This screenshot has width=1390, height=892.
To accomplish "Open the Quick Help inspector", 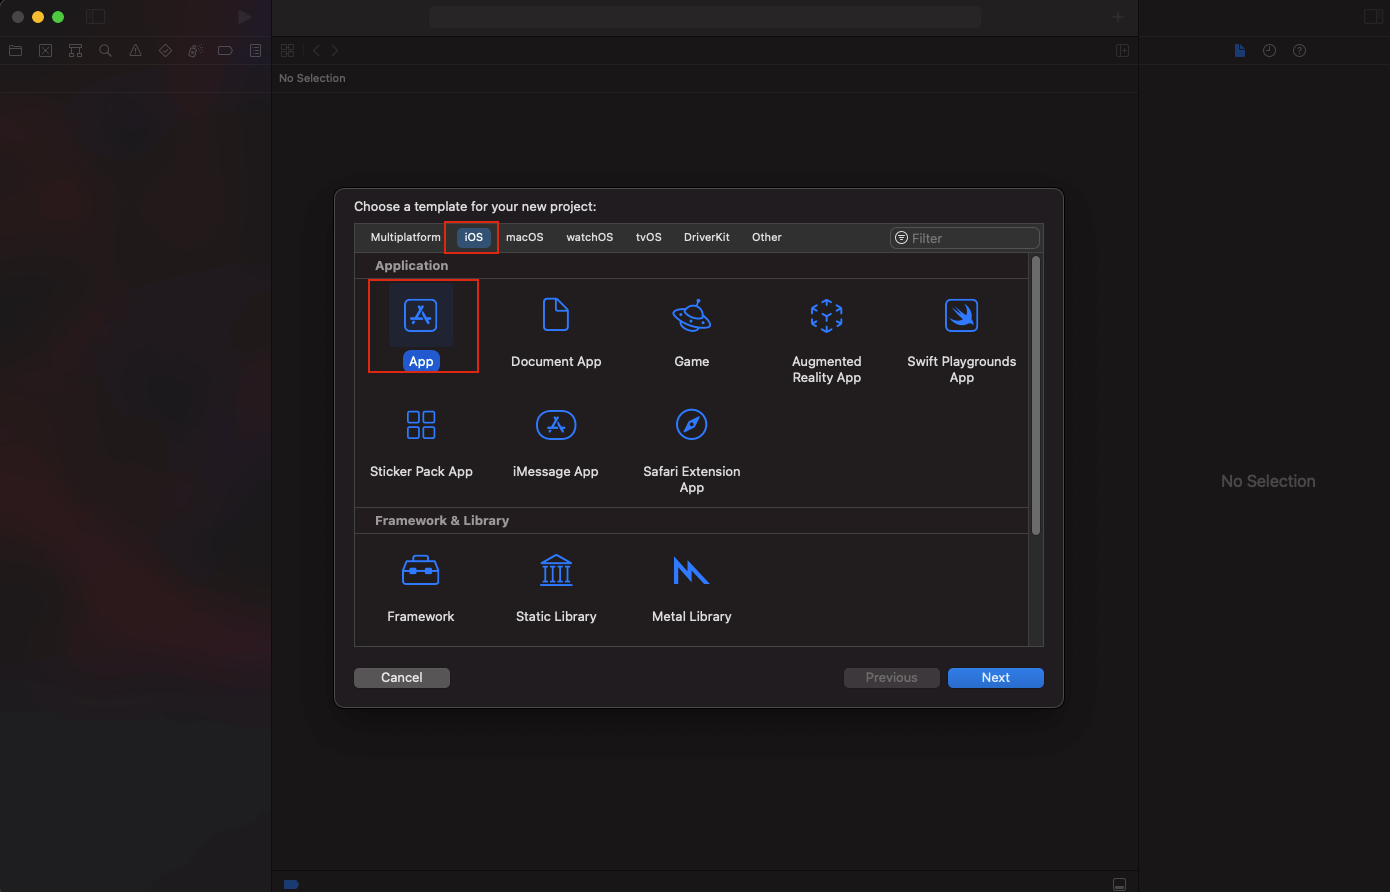I will pos(1299,50).
